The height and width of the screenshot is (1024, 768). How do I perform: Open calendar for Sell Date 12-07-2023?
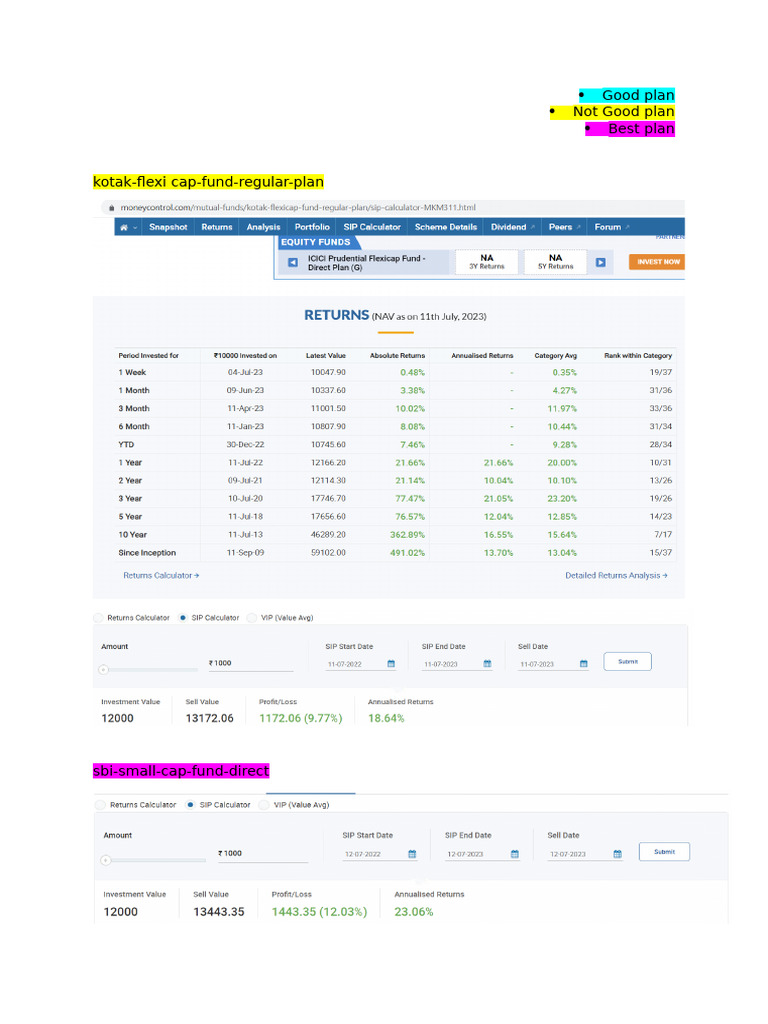pos(618,854)
